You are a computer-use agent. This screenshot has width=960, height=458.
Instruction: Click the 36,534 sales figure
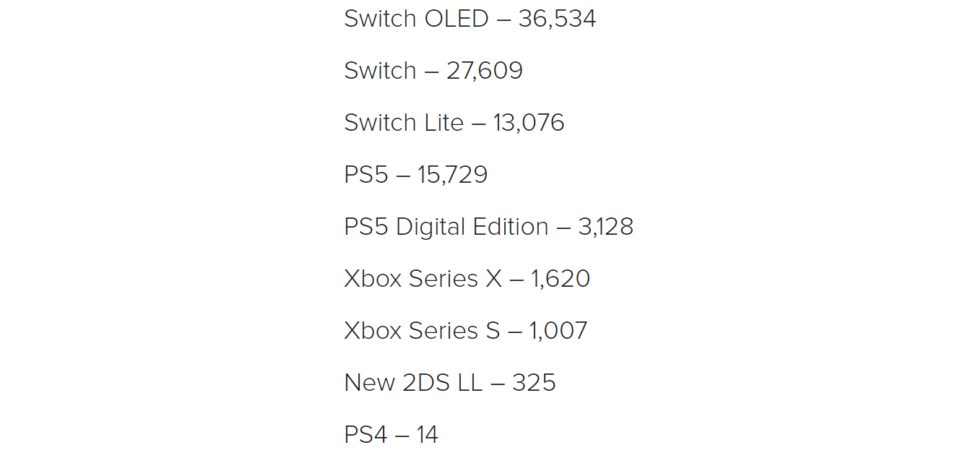(x=557, y=19)
